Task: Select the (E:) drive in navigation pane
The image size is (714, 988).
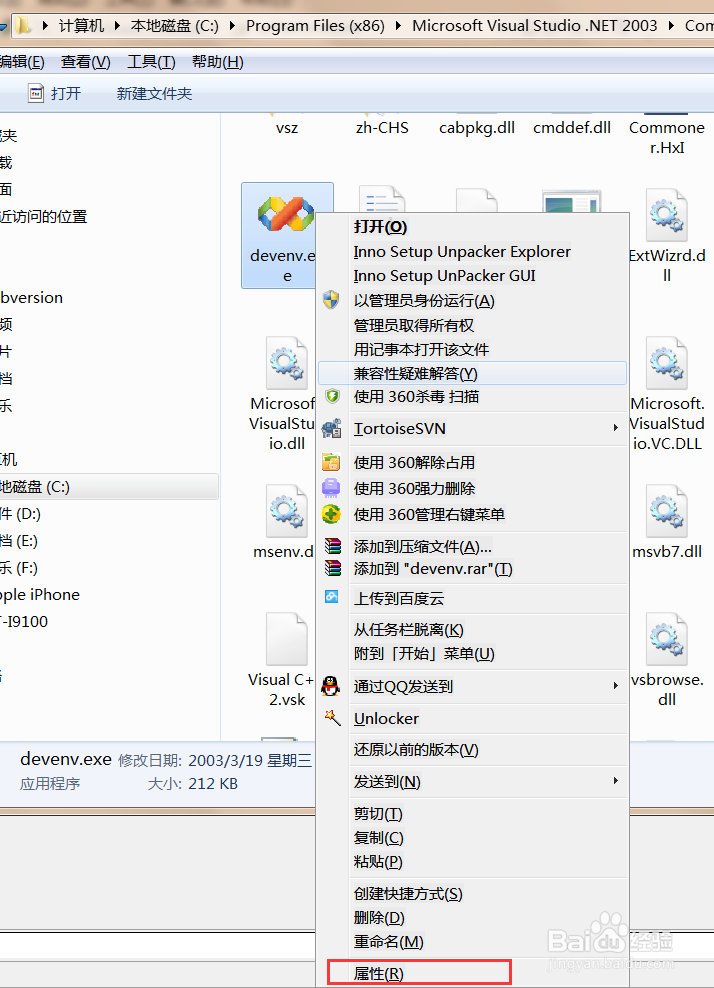Action: (x=20, y=541)
